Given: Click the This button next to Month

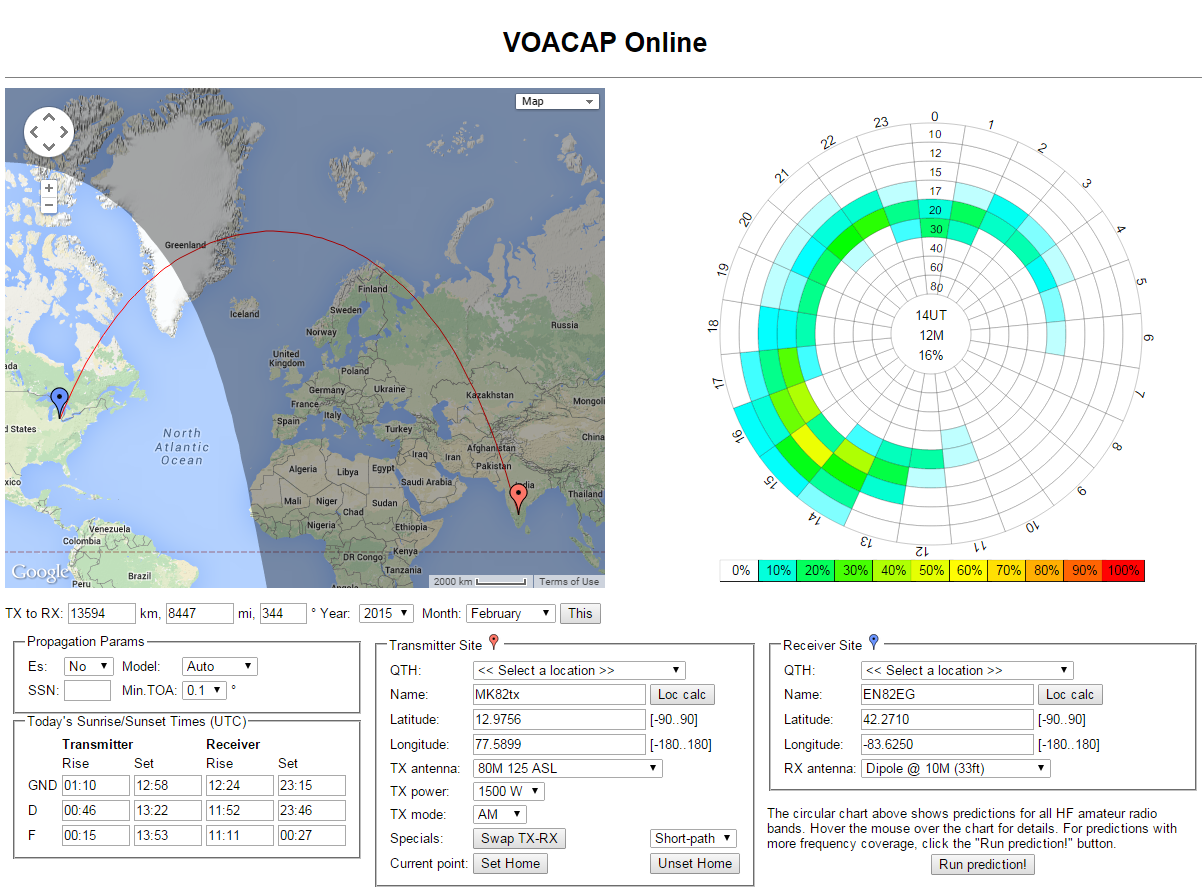Looking at the screenshot, I should (x=580, y=613).
